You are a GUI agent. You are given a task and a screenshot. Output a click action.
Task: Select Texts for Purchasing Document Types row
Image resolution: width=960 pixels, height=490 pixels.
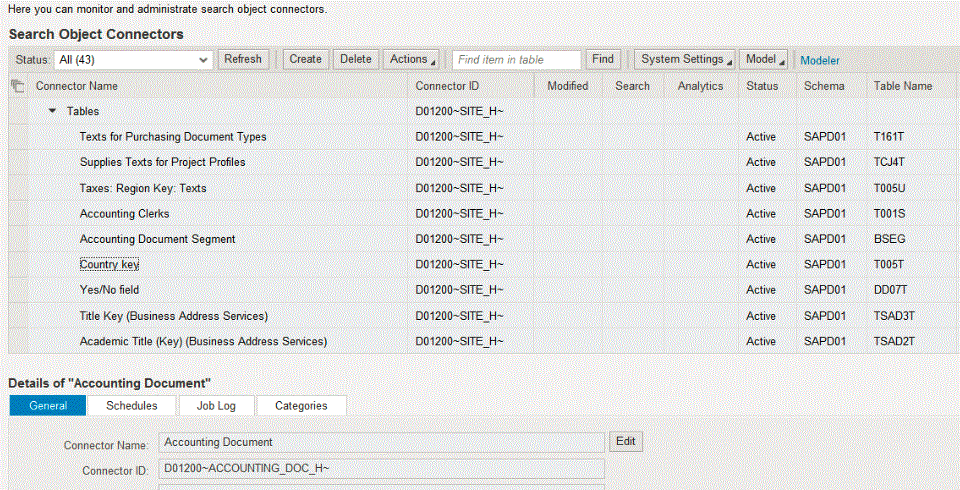484,137
